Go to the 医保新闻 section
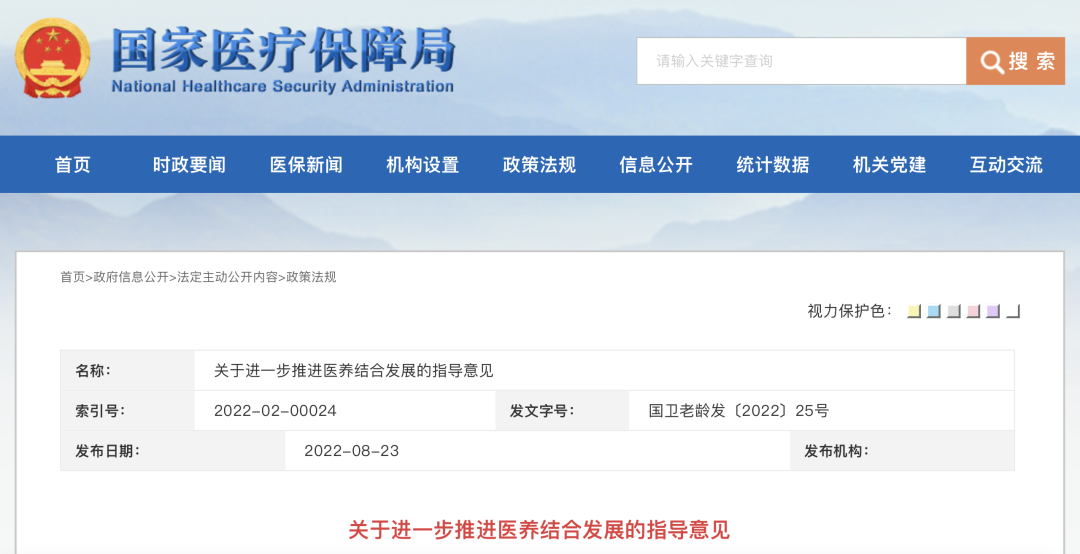The image size is (1080, 554). [x=306, y=165]
